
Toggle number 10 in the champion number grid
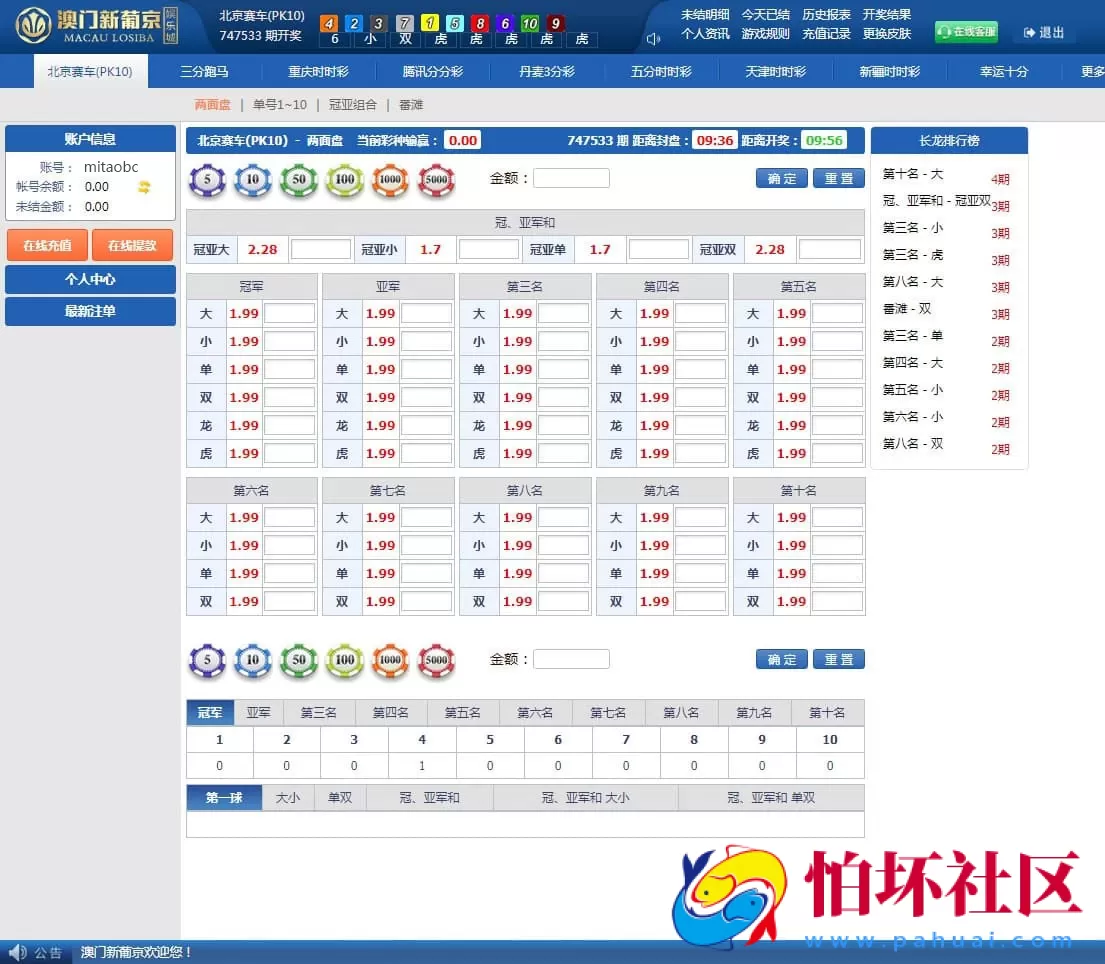click(x=829, y=740)
